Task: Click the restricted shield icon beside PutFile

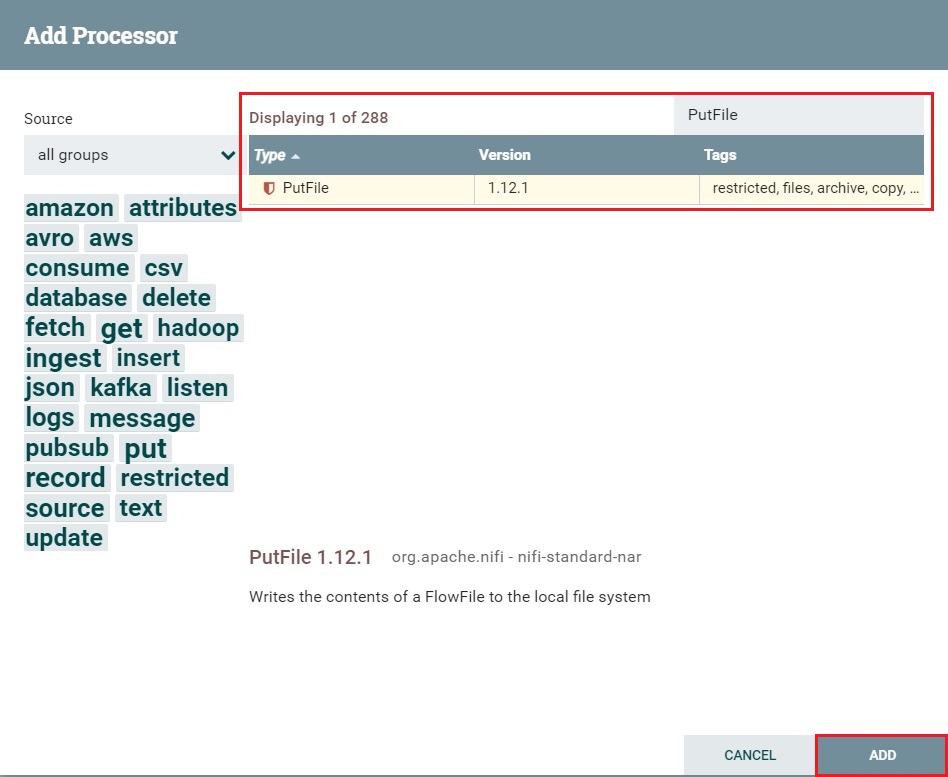Action: [269, 188]
